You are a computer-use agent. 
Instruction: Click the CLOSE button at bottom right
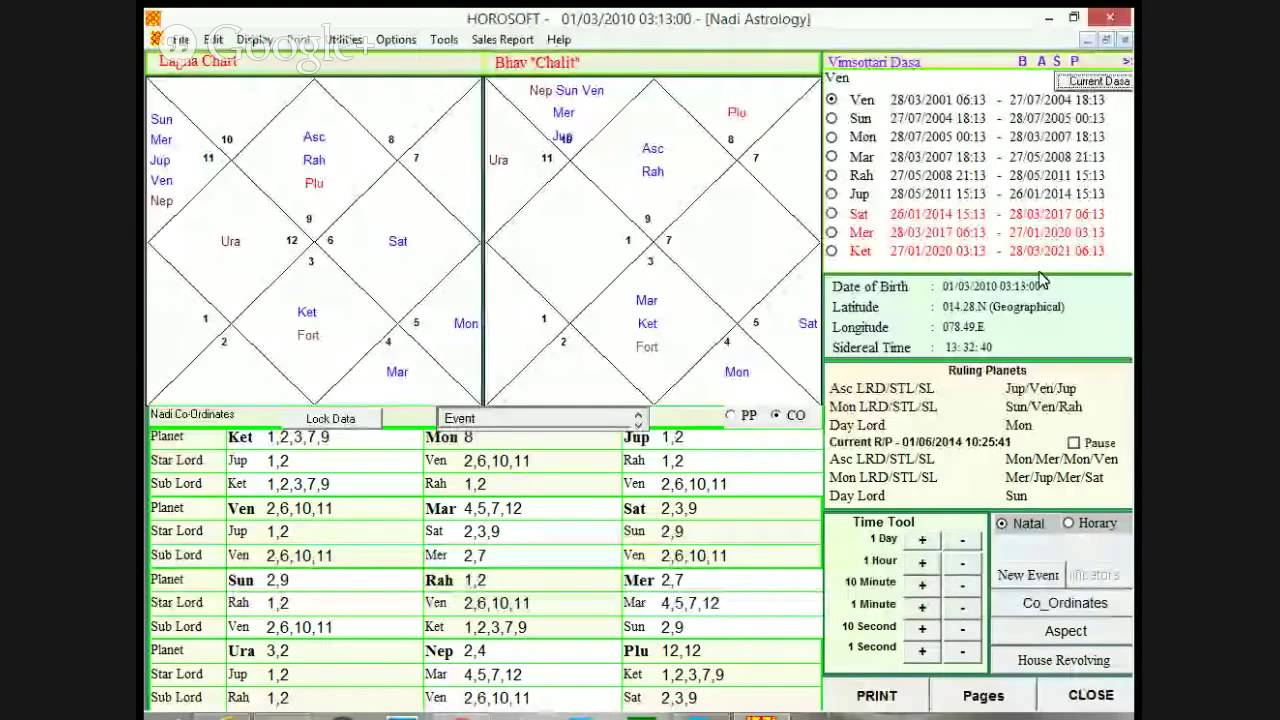(1090, 695)
